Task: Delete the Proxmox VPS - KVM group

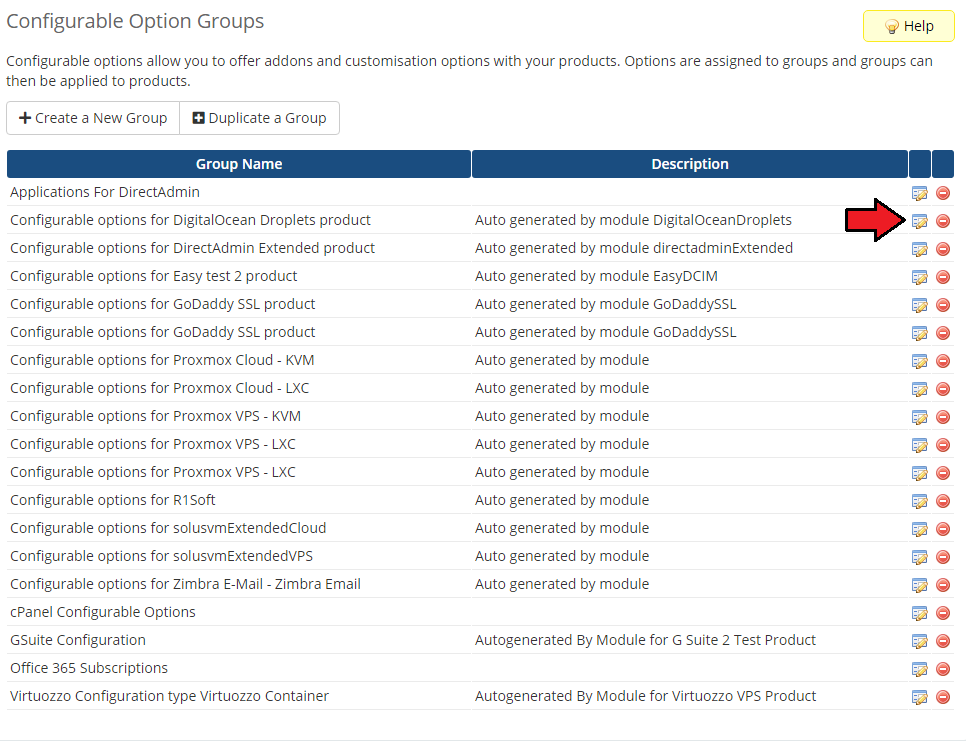Action: click(943, 417)
